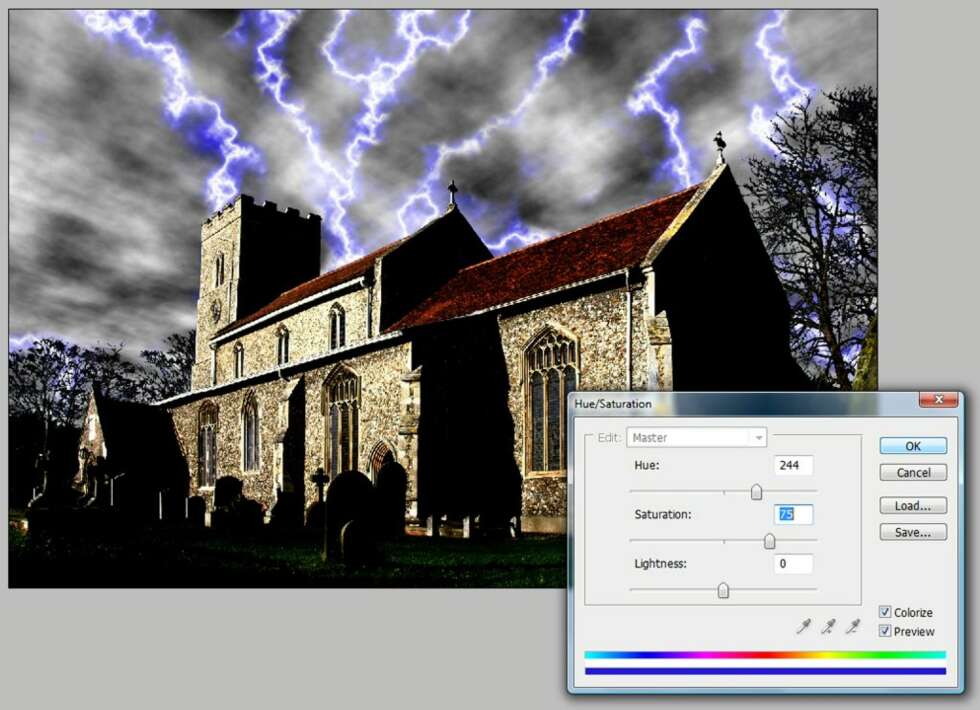Click the Lightness slider handle
This screenshot has width=980, height=710.
pyautogui.click(x=723, y=590)
